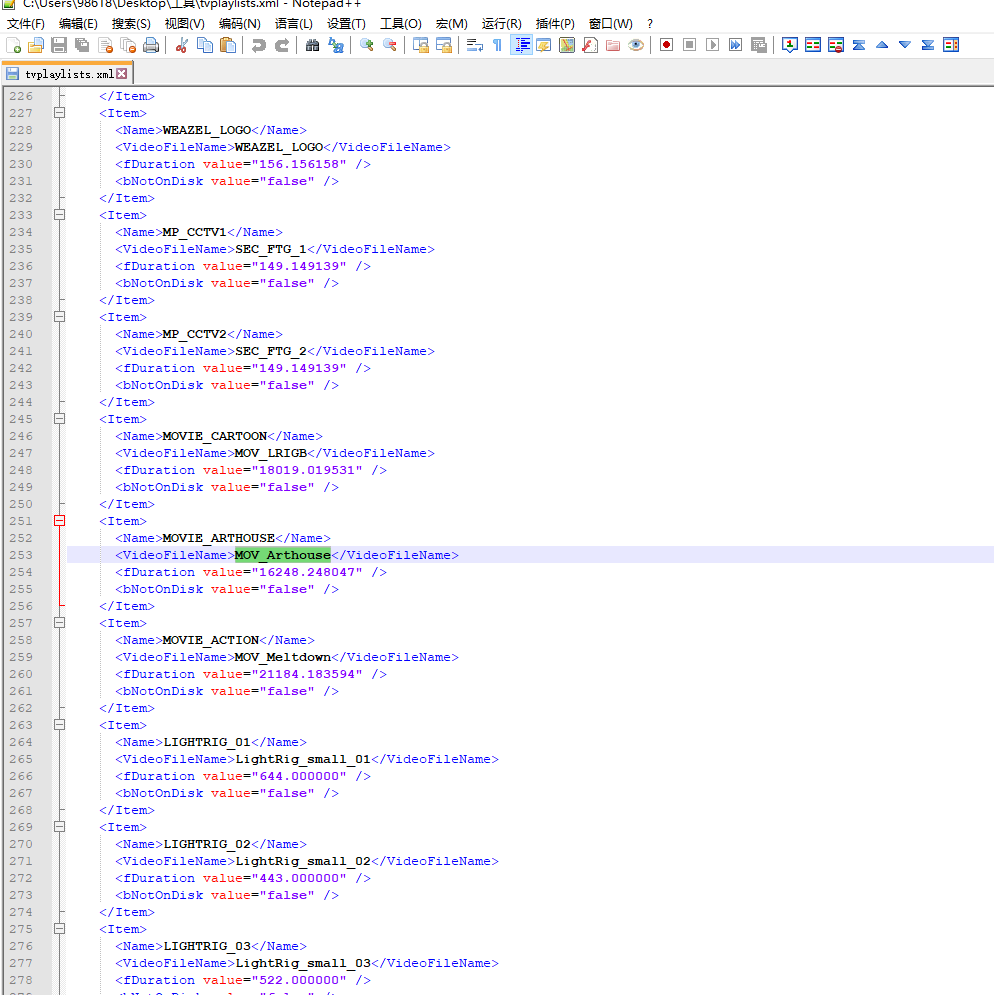
Task: Undo the last edit
Action: pos(258,45)
